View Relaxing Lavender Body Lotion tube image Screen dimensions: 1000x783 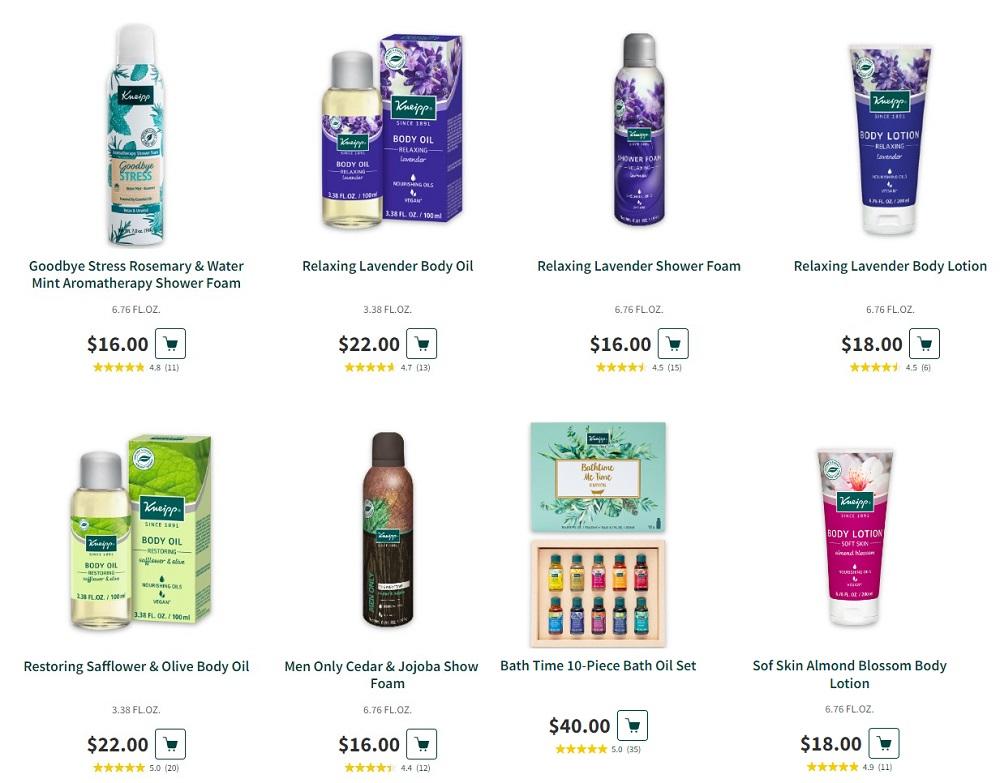(x=890, y=140)
